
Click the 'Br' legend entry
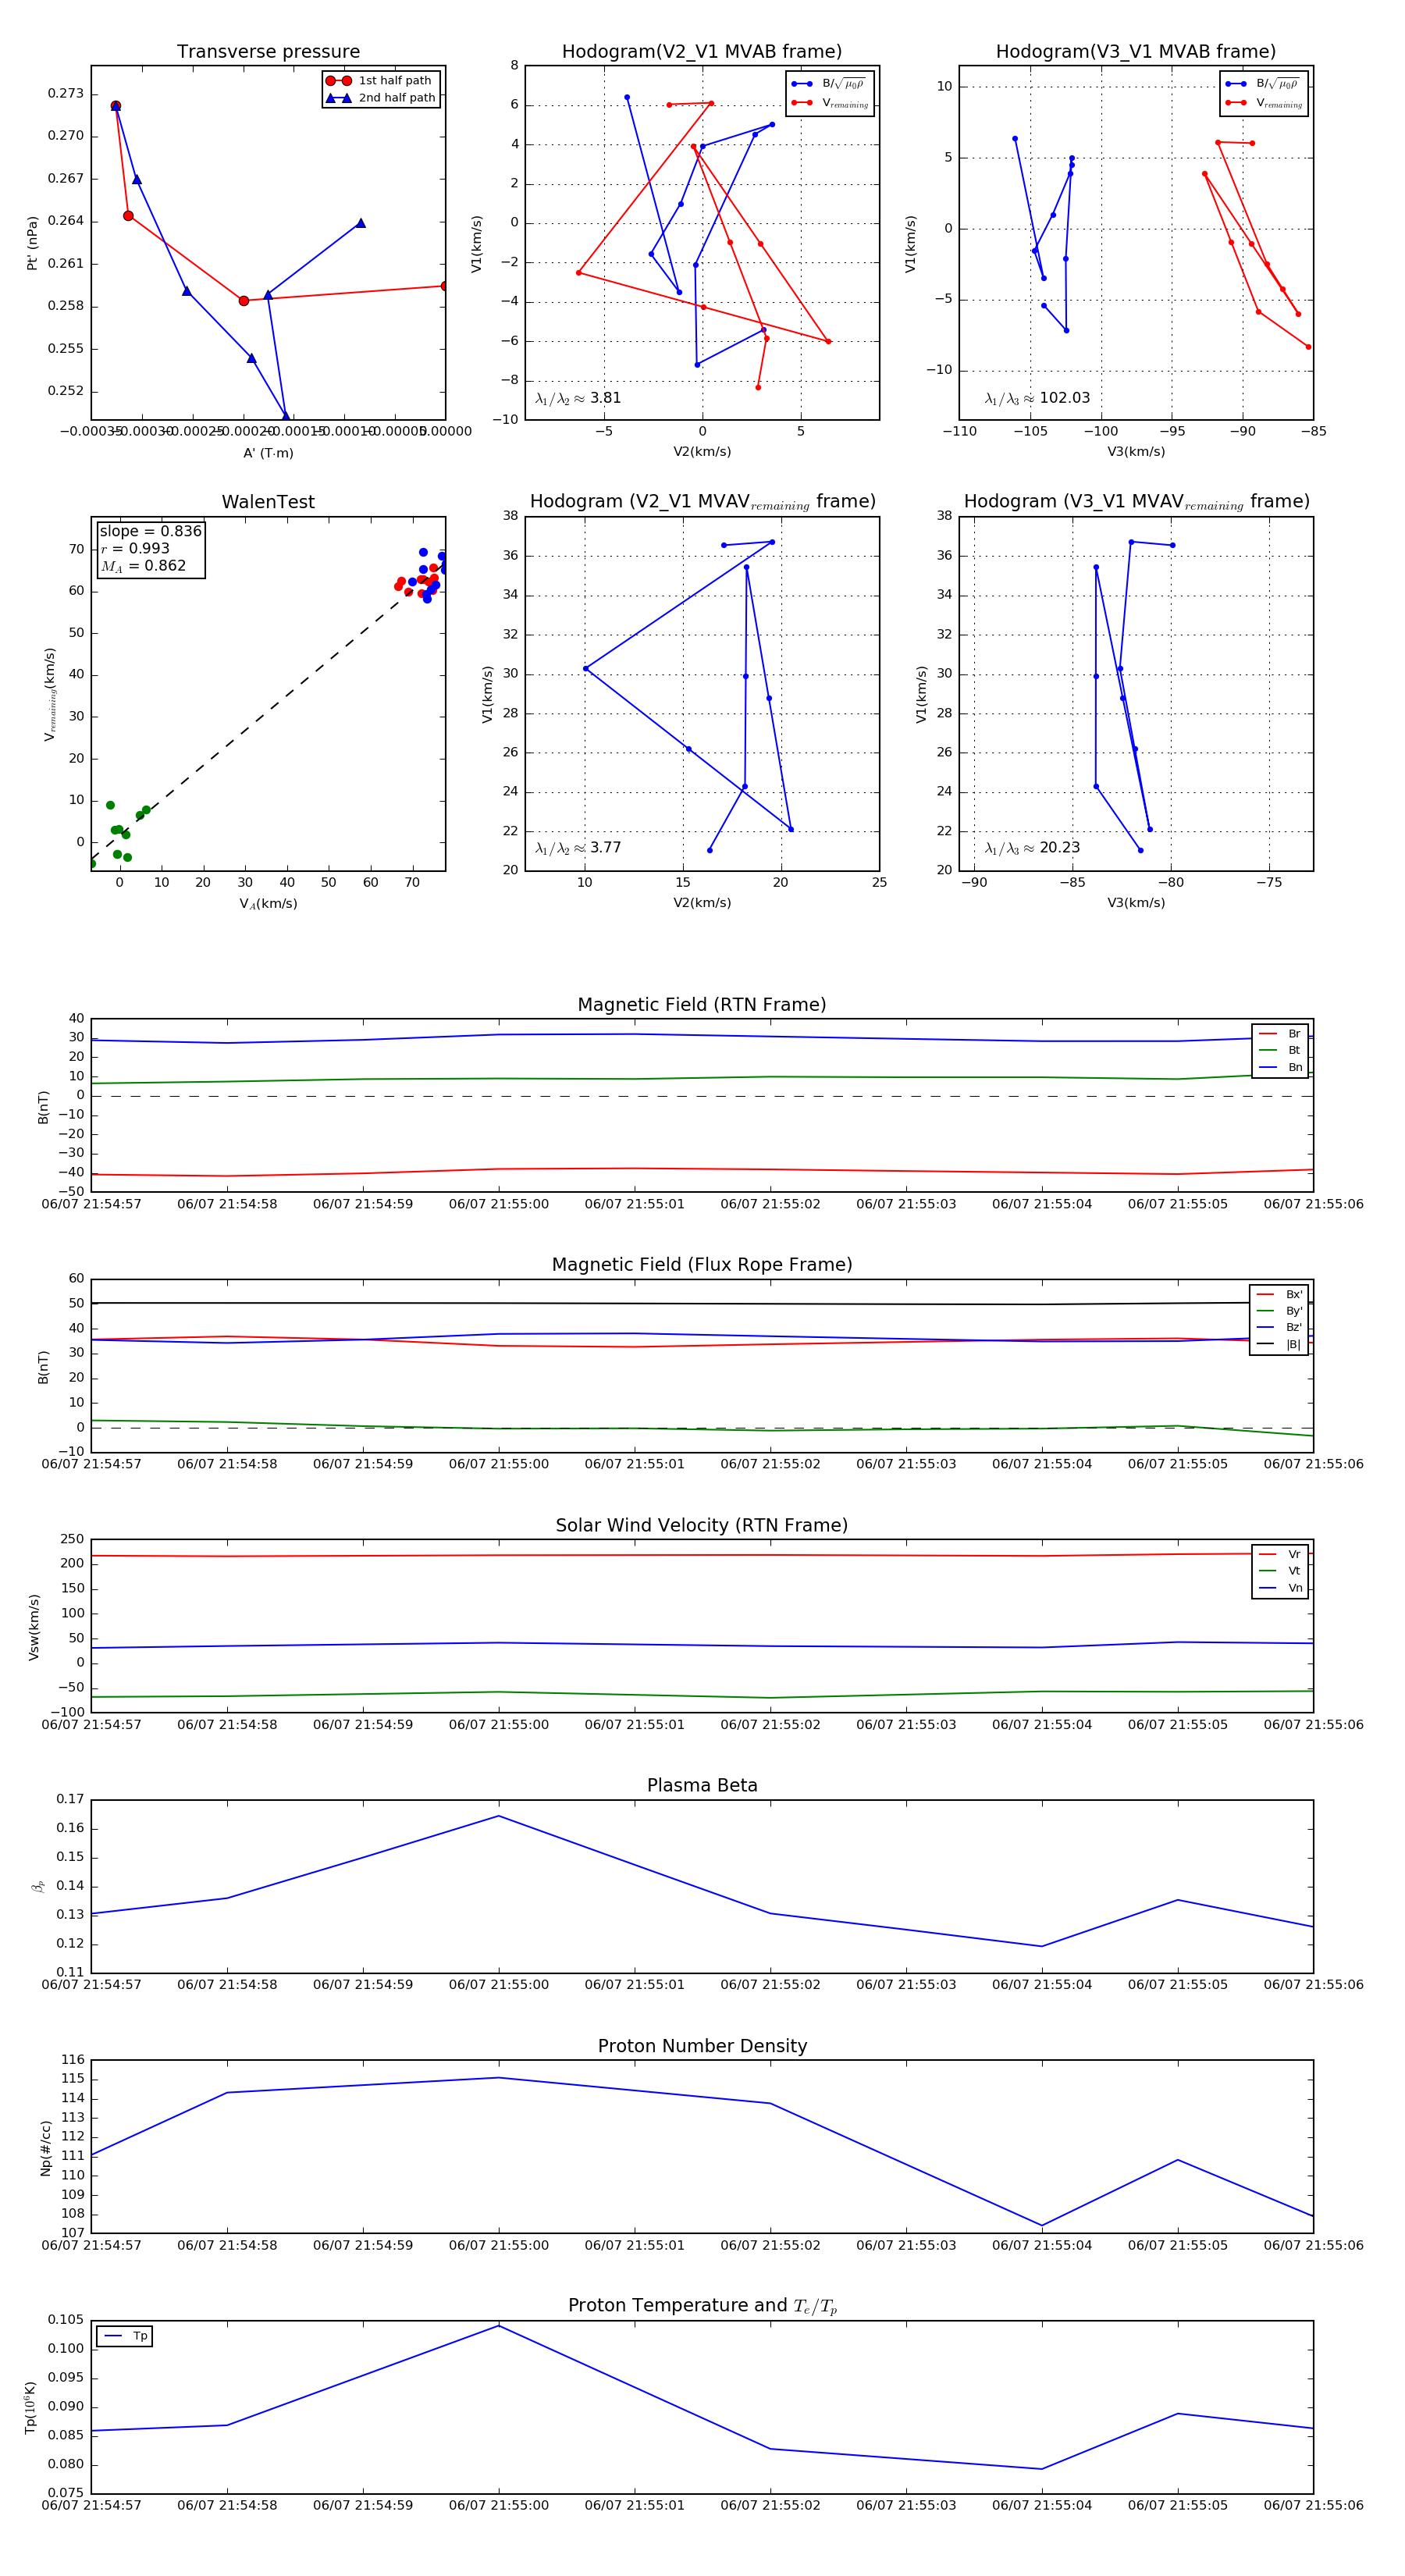click(x=1280, y=1034)
